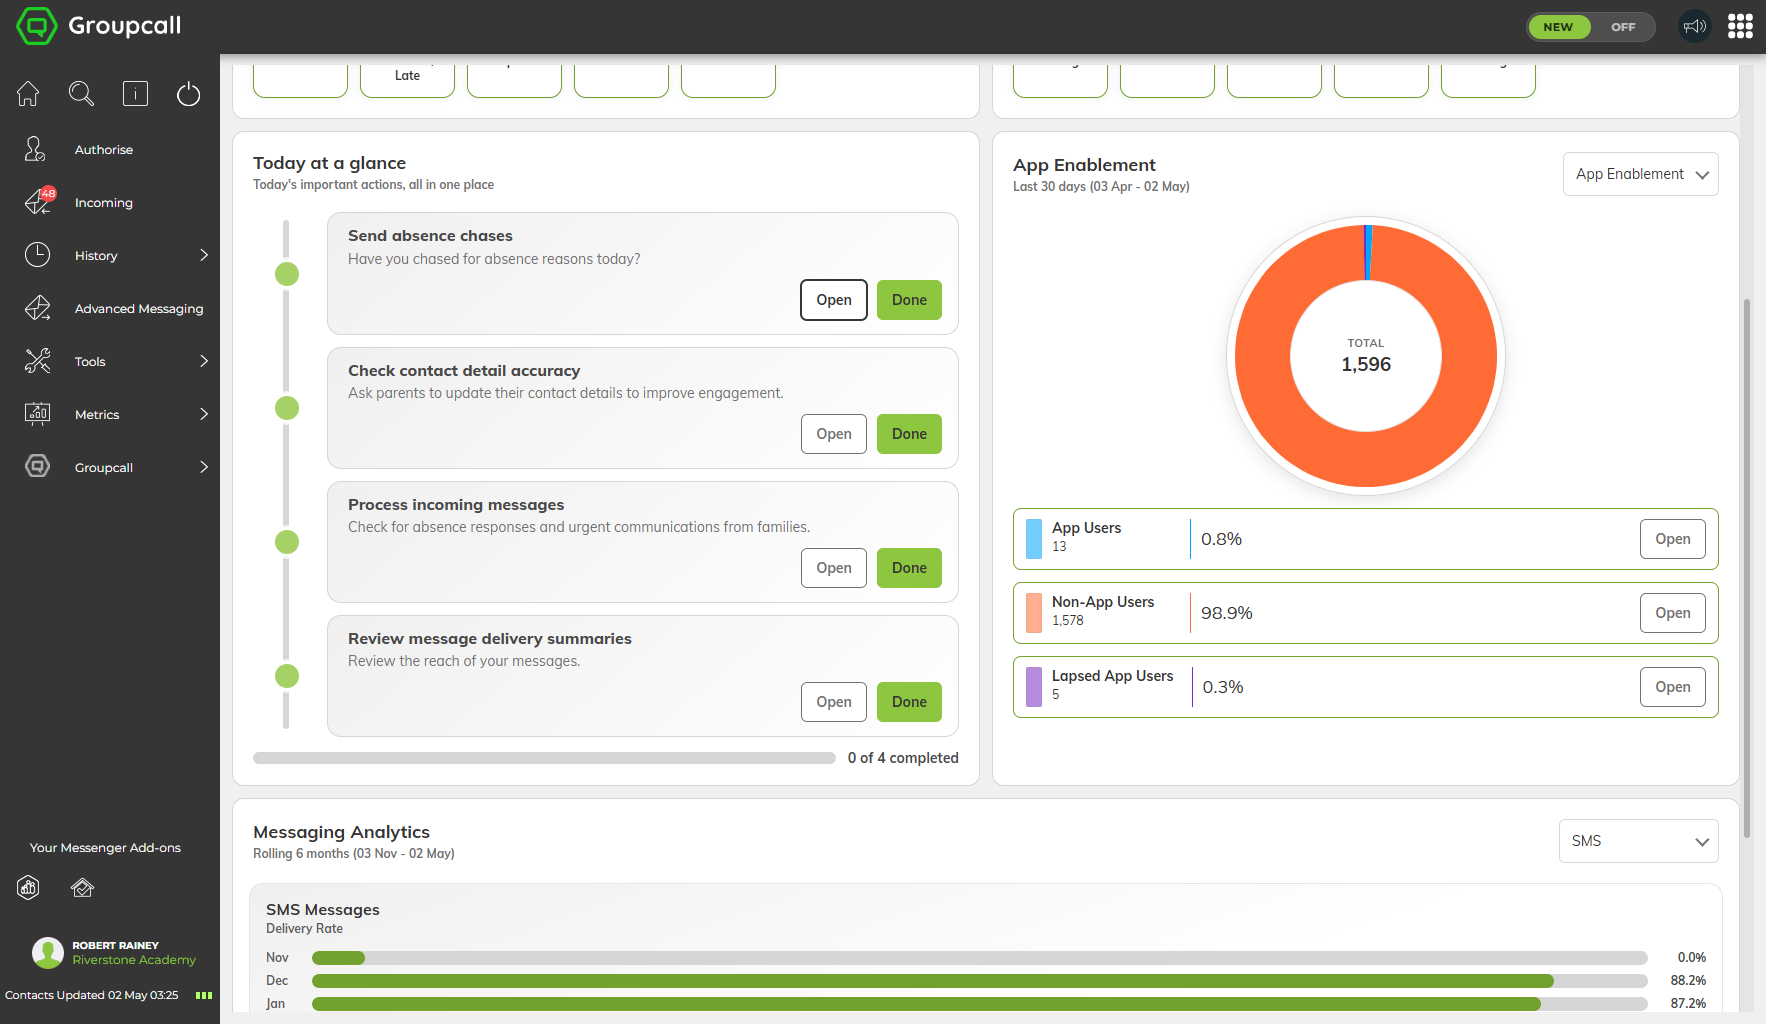The image size is (1766, 1024).
Task: Open Review message delivery summaries task
Action: (834, 702)
